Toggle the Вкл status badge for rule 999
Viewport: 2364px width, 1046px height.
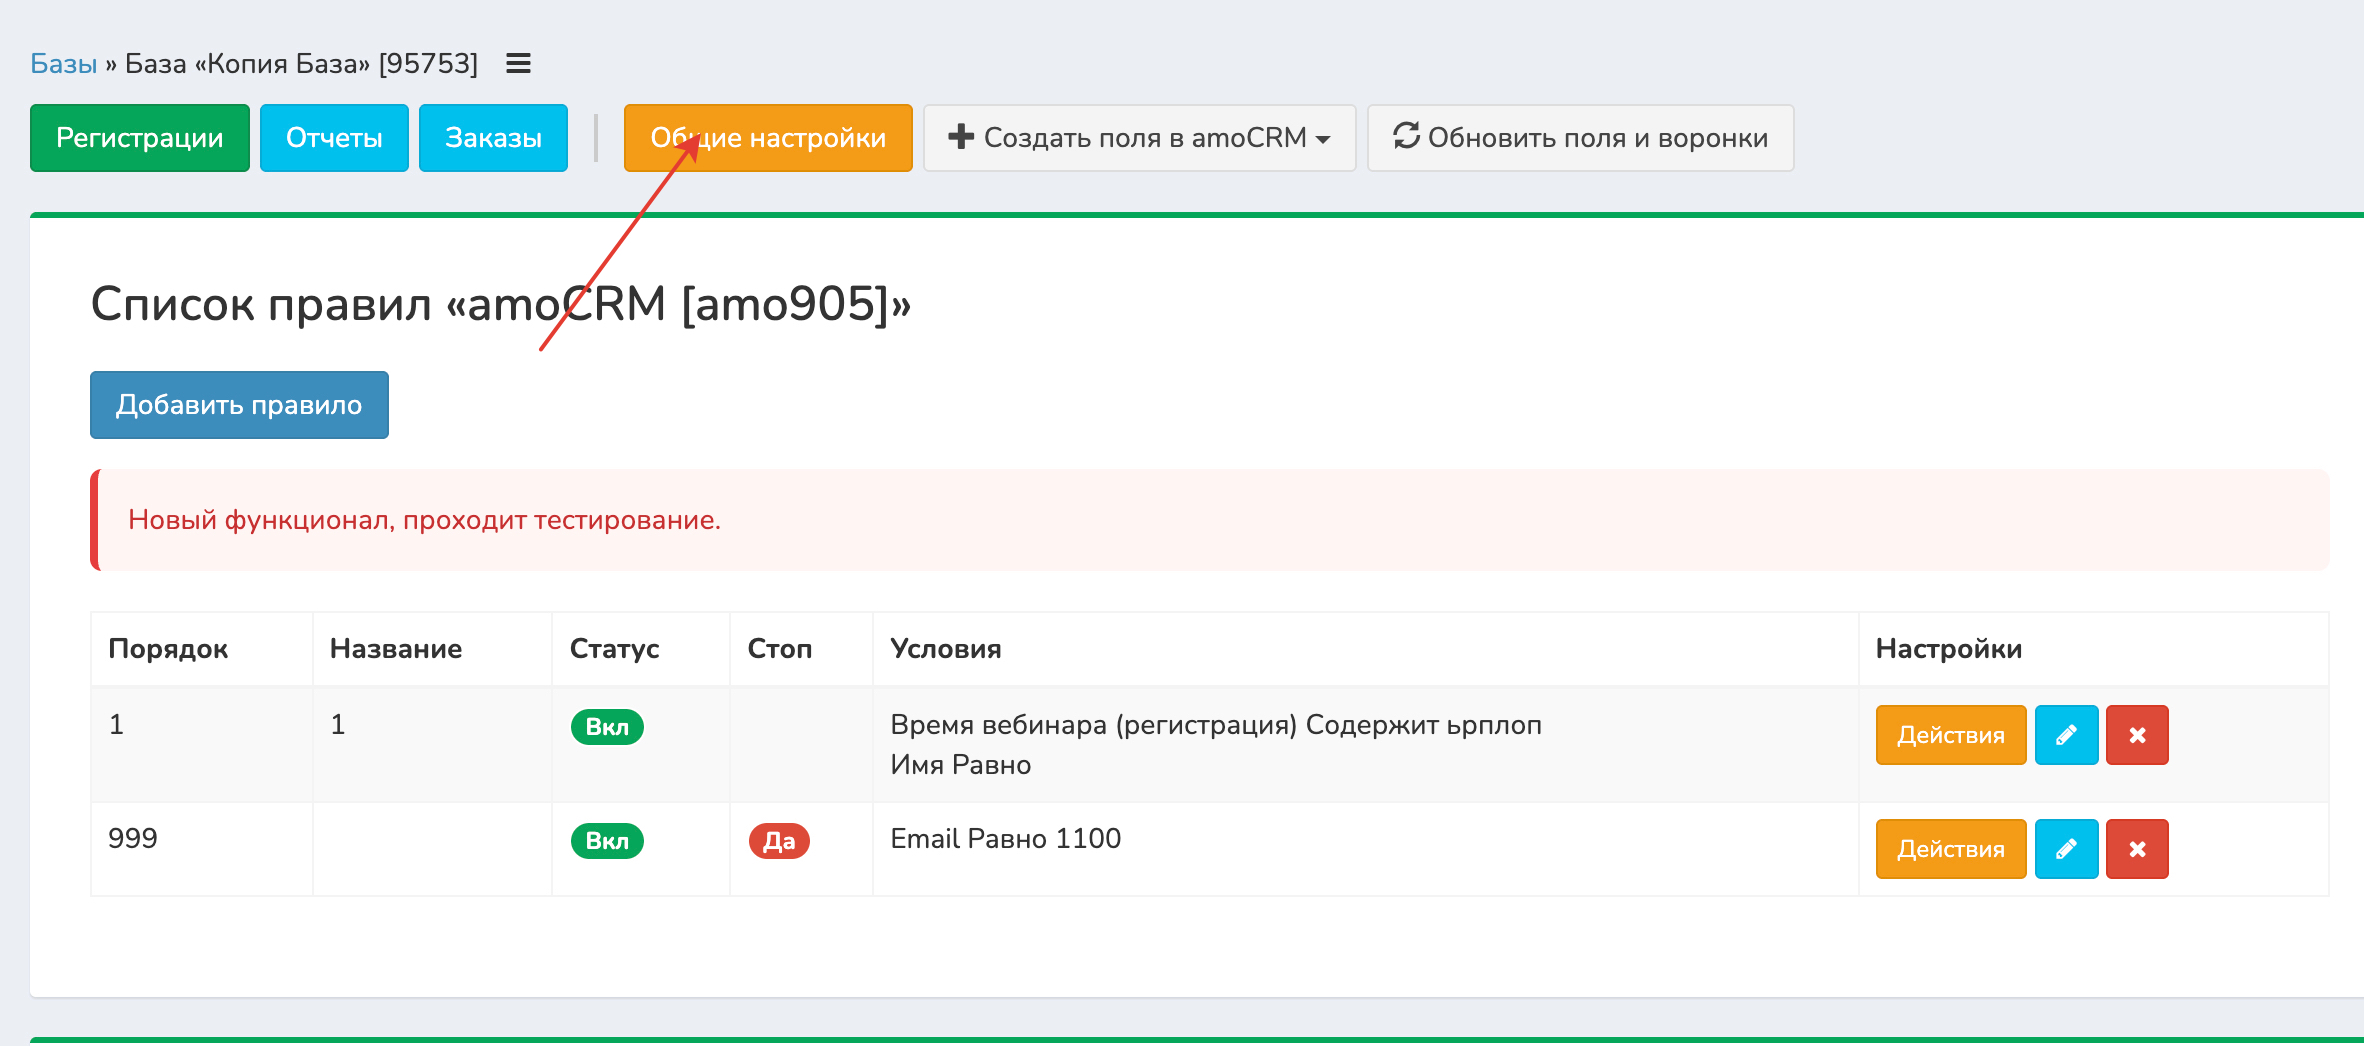point(607,841)
